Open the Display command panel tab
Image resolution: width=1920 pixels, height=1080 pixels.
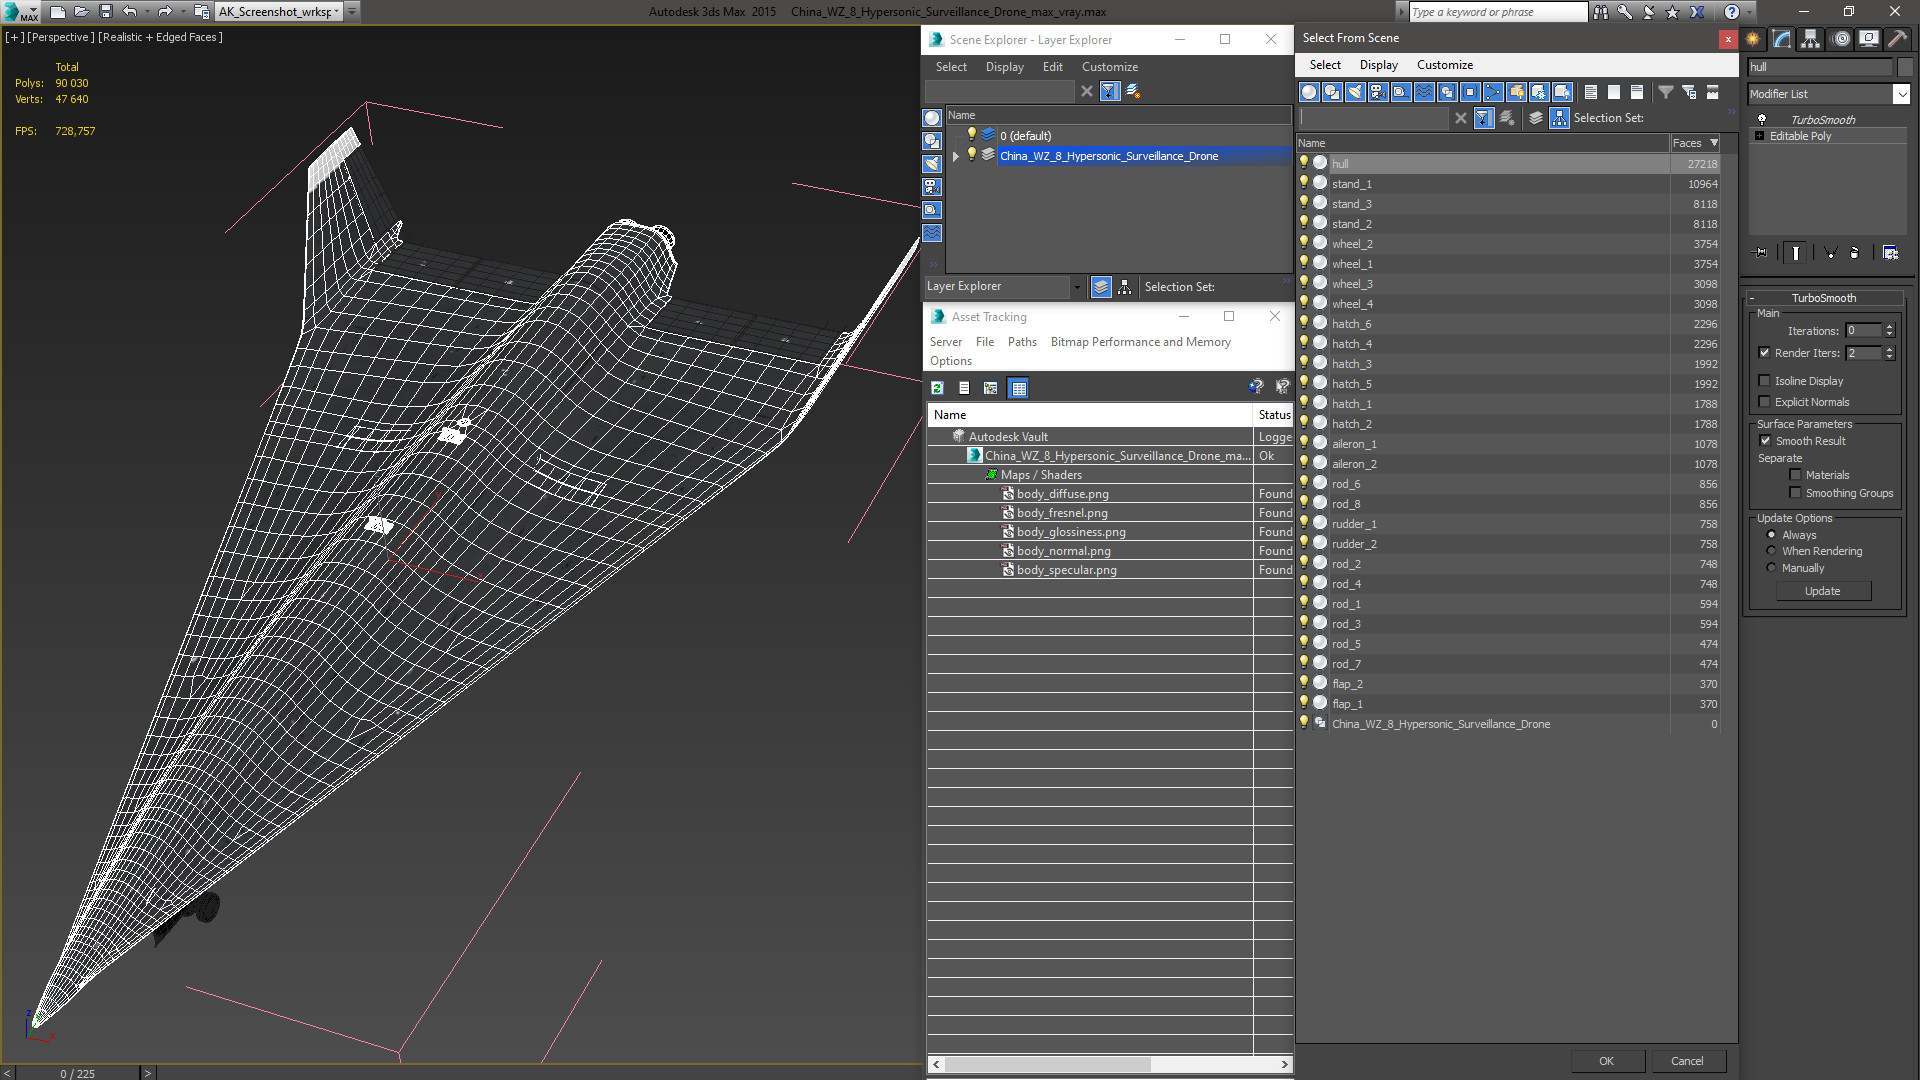[1869, 39]
